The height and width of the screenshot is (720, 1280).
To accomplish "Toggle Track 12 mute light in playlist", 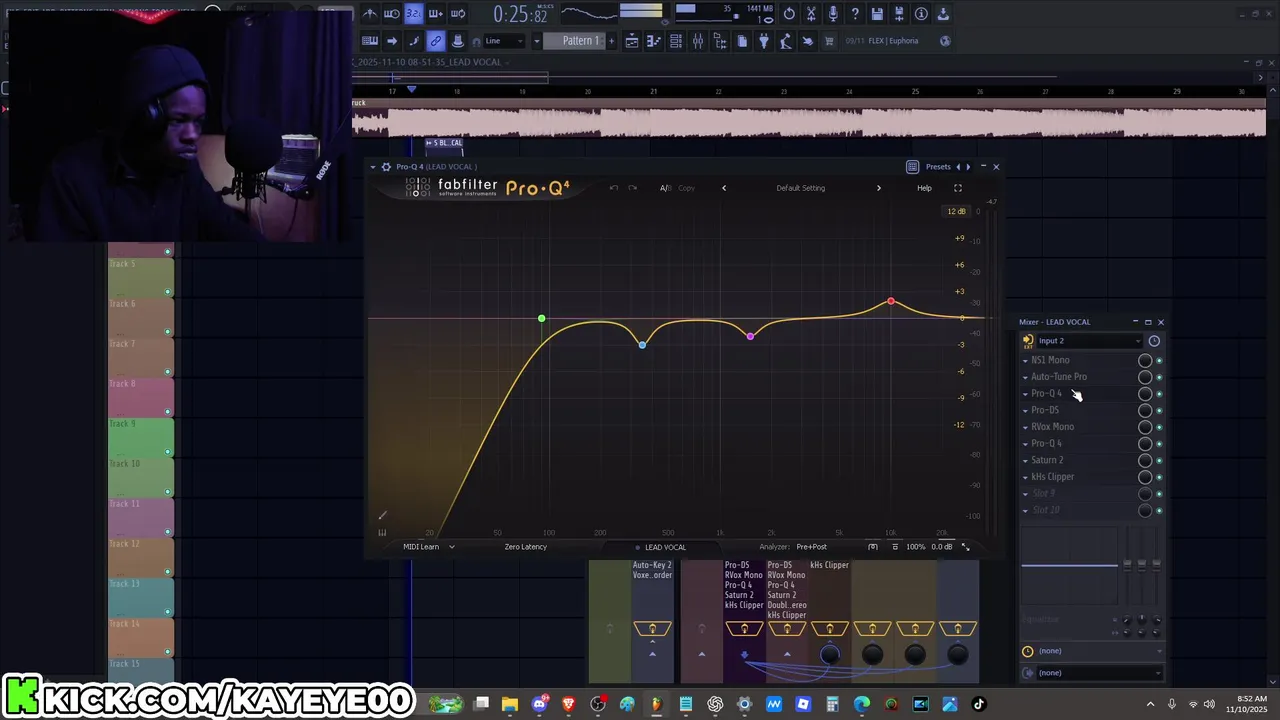I will 167,572.
